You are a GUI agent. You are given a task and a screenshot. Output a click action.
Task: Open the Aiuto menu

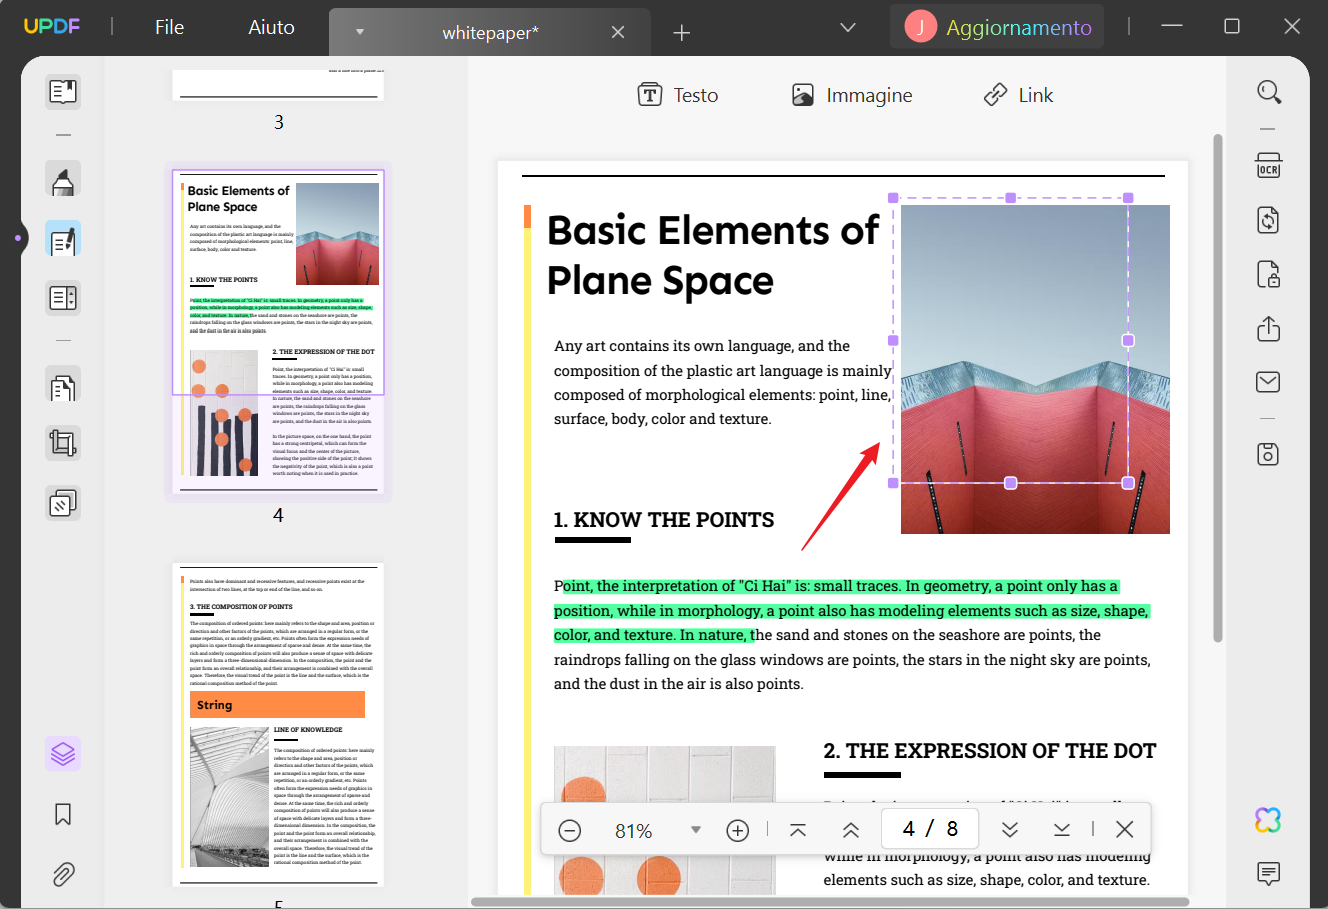coord(271,27)
